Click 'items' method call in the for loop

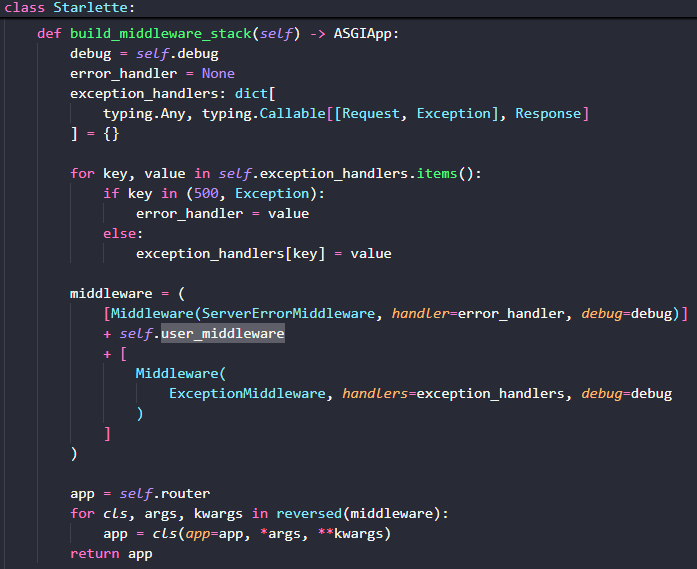(437, 173)
